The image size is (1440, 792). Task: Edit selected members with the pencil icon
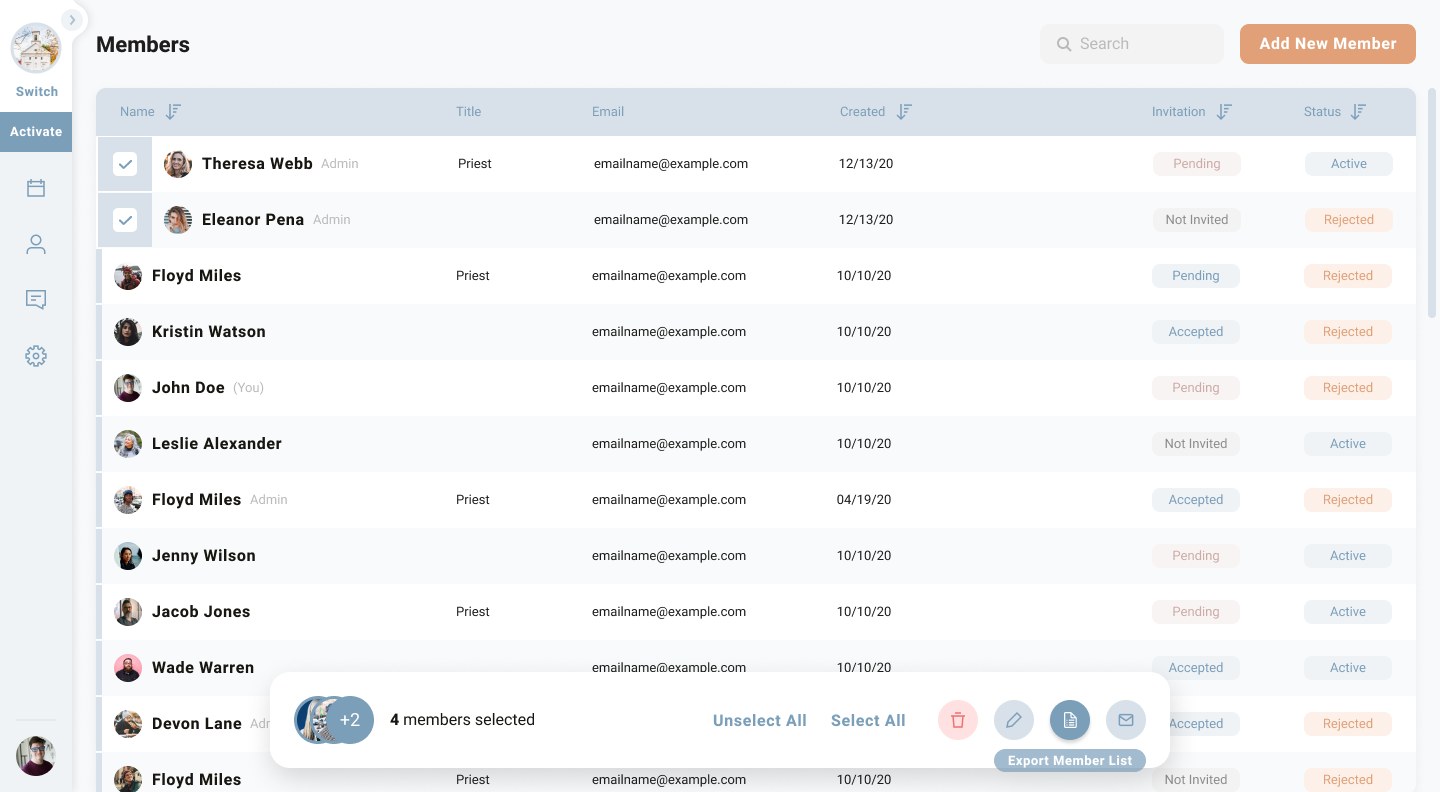tap(1014, 720)
